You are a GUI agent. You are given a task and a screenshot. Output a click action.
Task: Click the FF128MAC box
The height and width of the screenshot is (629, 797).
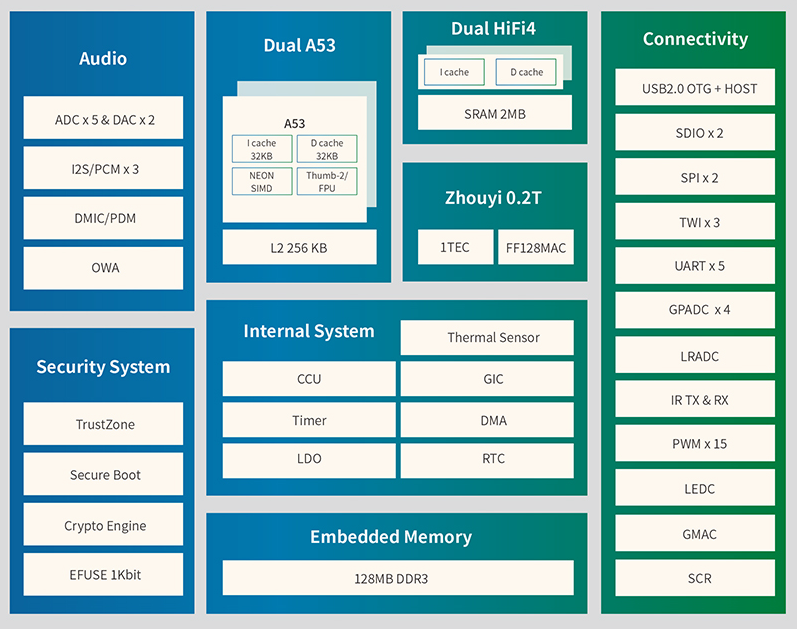[536, 247]
